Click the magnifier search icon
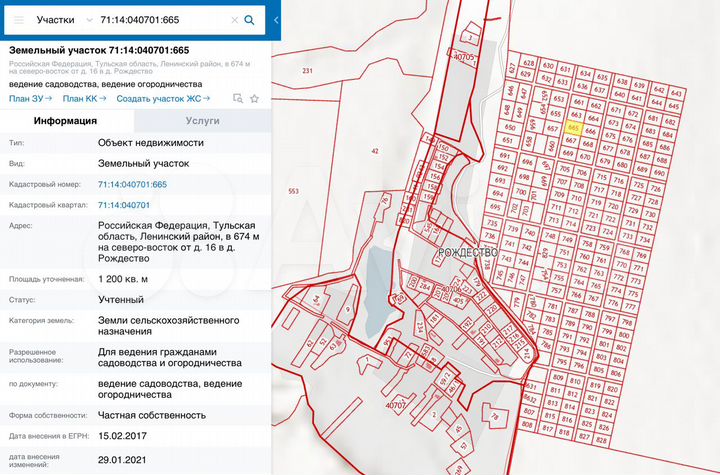This screenshot has height=475, width=720. coord(249,20)
